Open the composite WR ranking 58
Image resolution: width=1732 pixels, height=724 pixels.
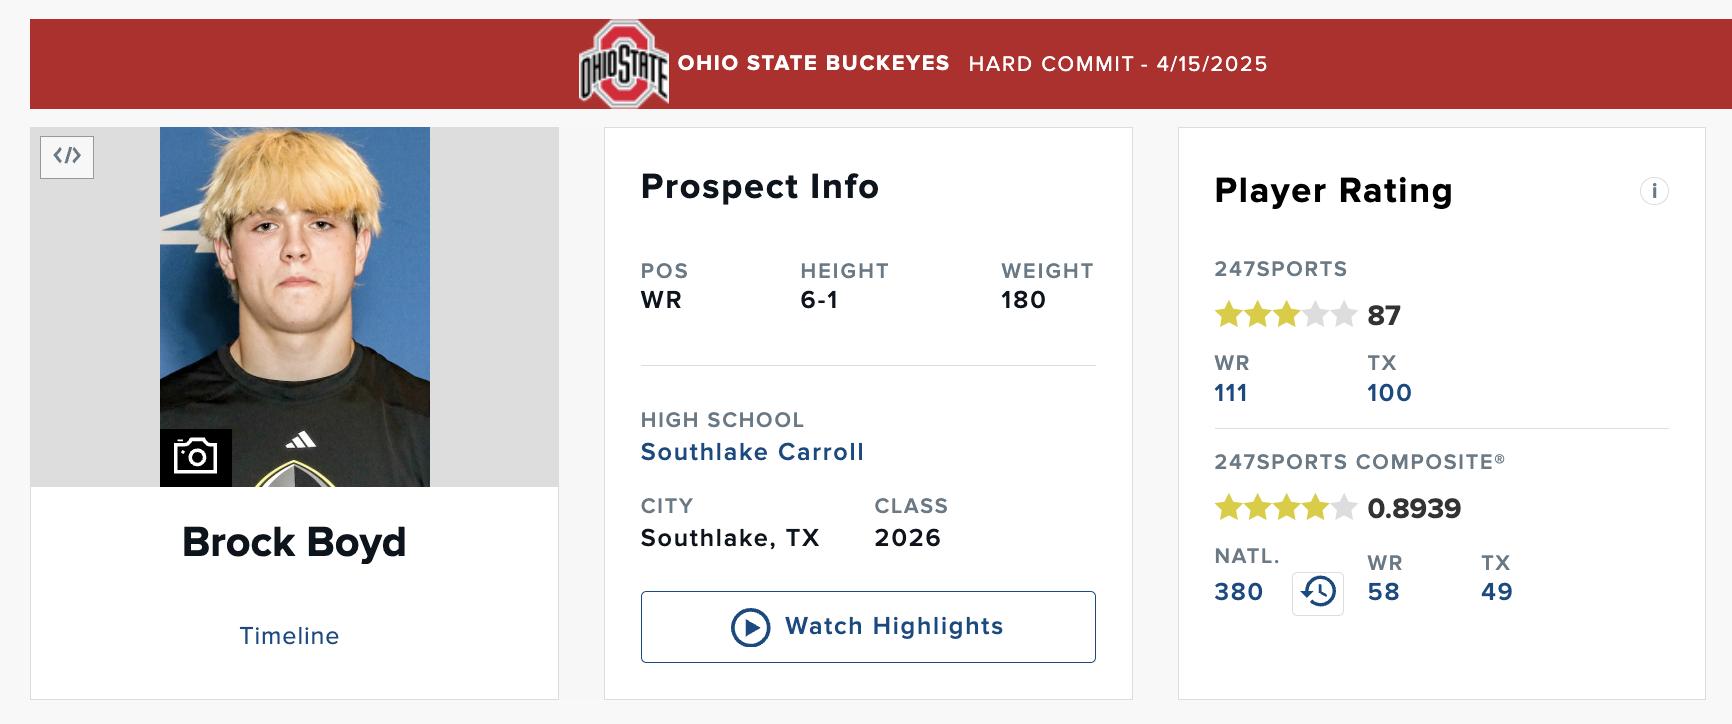pyautogui.click(x=1383, y=592)
